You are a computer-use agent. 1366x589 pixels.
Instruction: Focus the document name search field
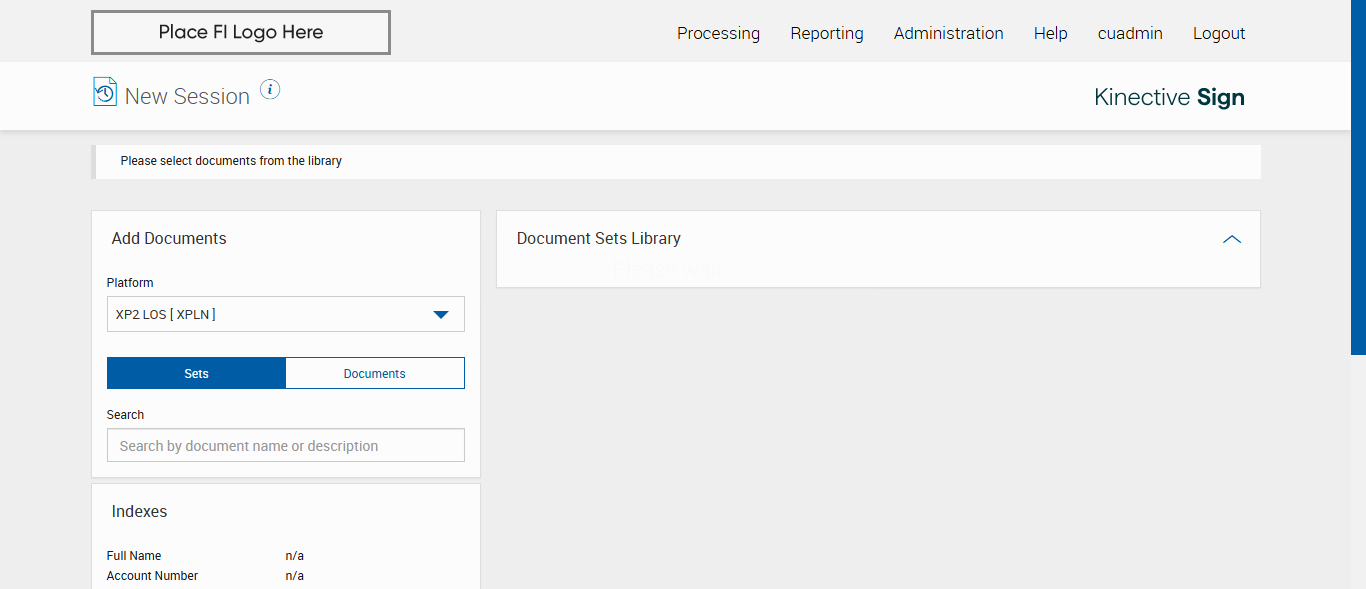coord(285,446)
